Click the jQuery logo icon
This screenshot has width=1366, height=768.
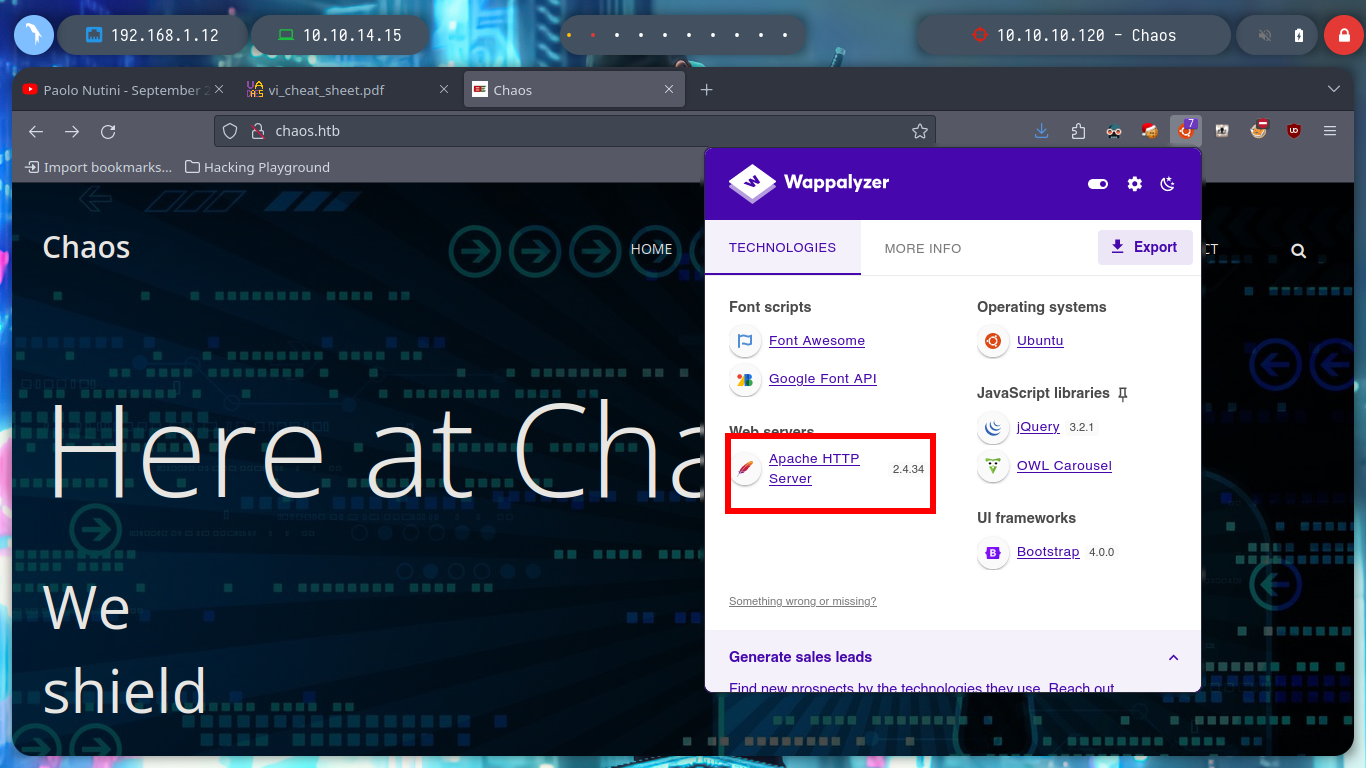click(x=993, y=428)
